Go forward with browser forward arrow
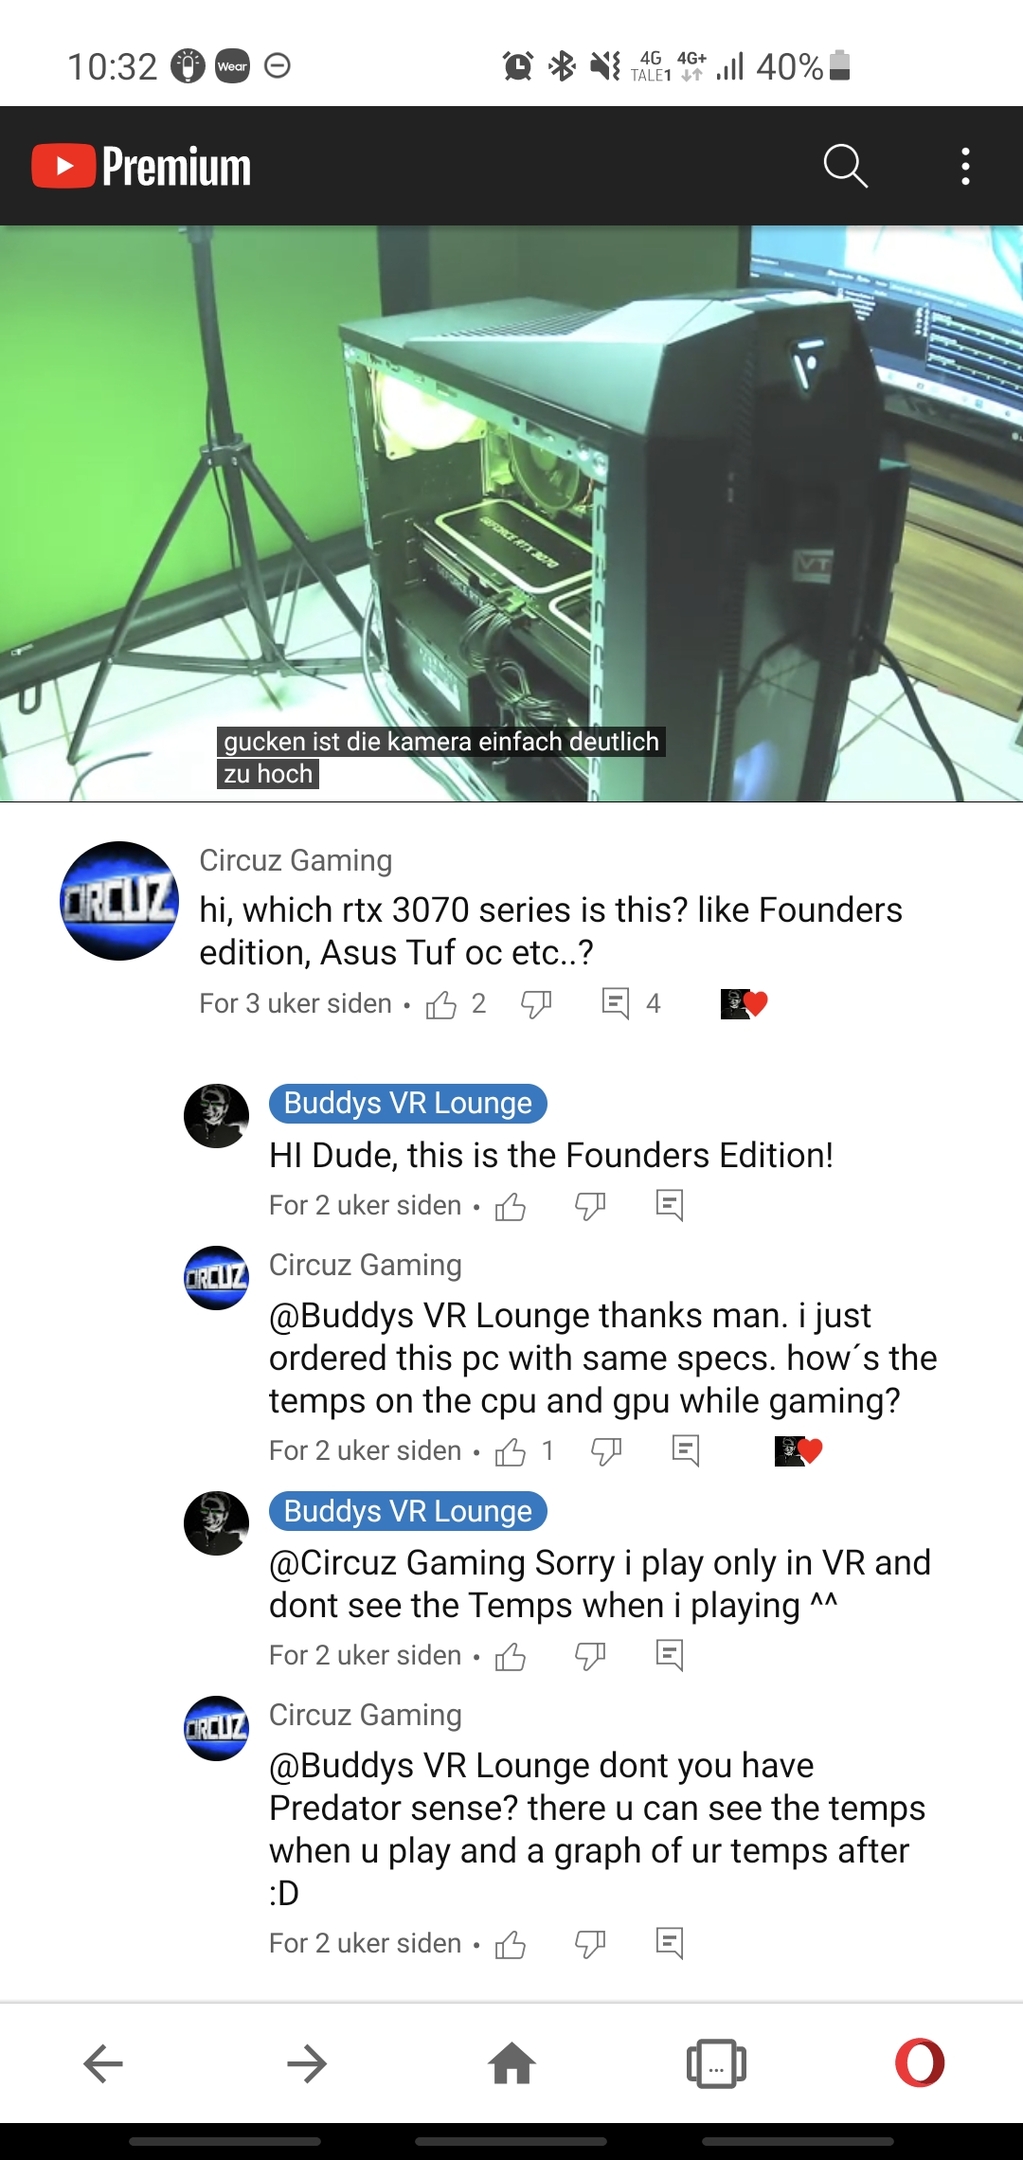Viewport: 1023px width, 2160px height. coord(307,2063)
